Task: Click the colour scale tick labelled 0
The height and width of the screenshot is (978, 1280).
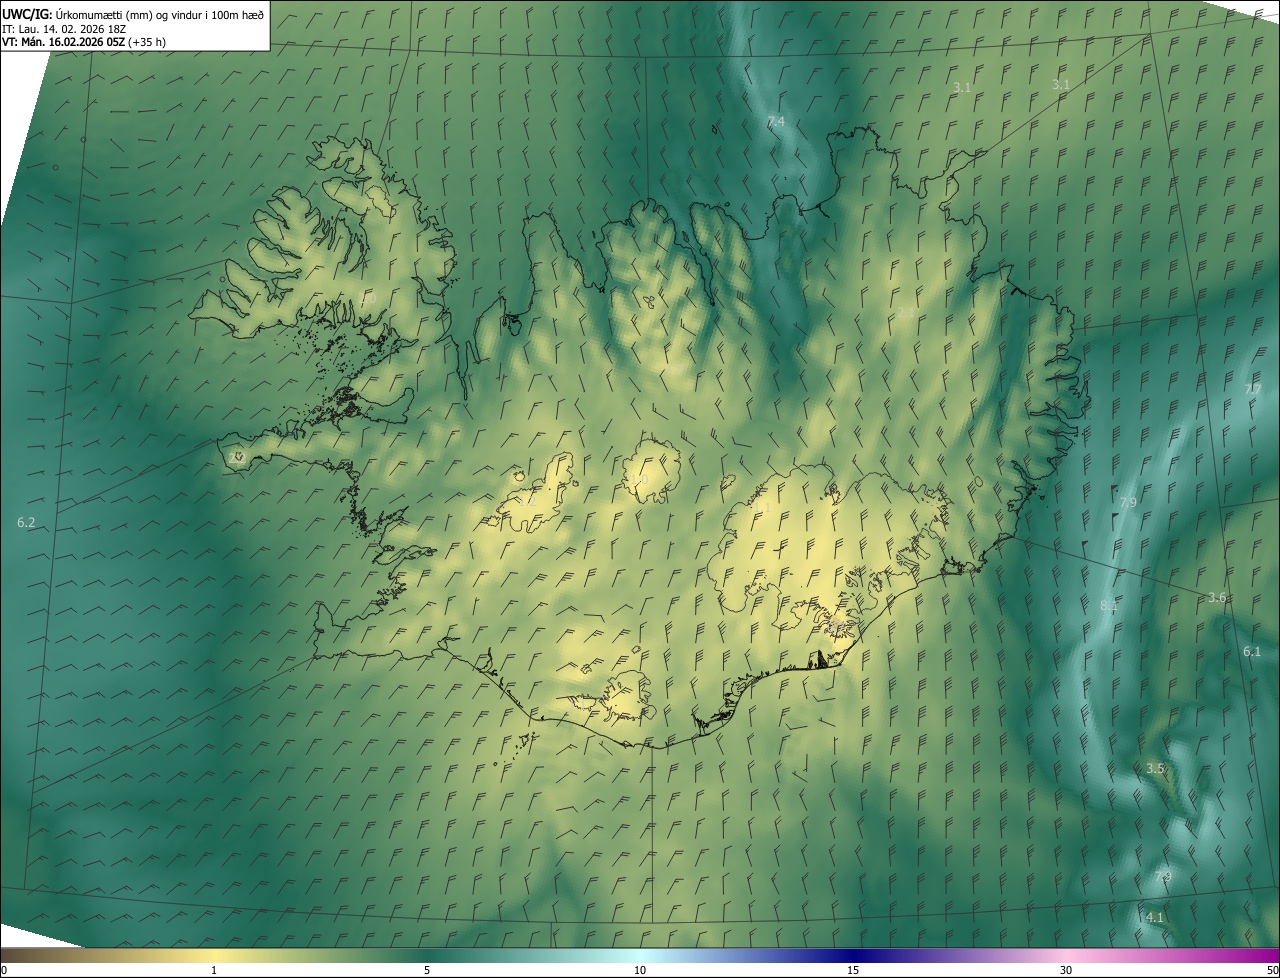Action: (x=4, y=971)
